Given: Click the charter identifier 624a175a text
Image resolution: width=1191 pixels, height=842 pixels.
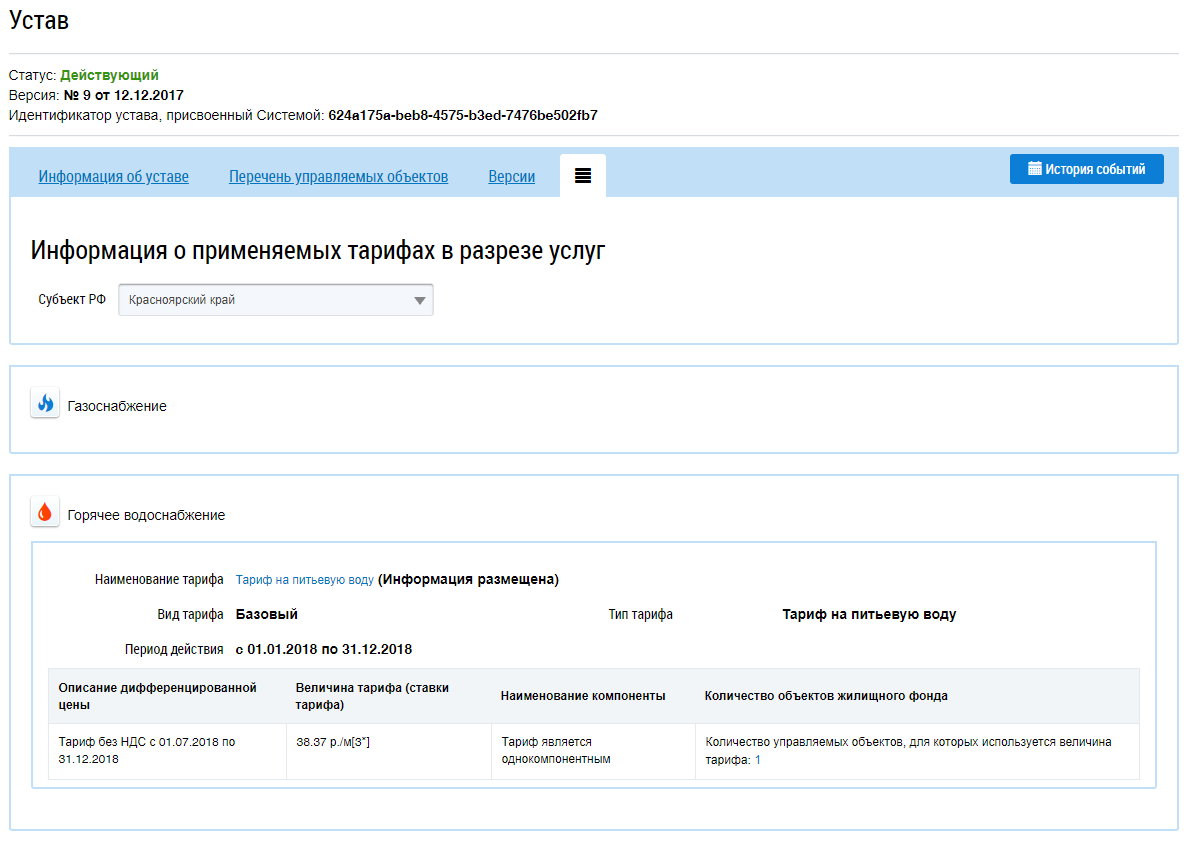Looking at the screenshot, I should pos(462,115).
